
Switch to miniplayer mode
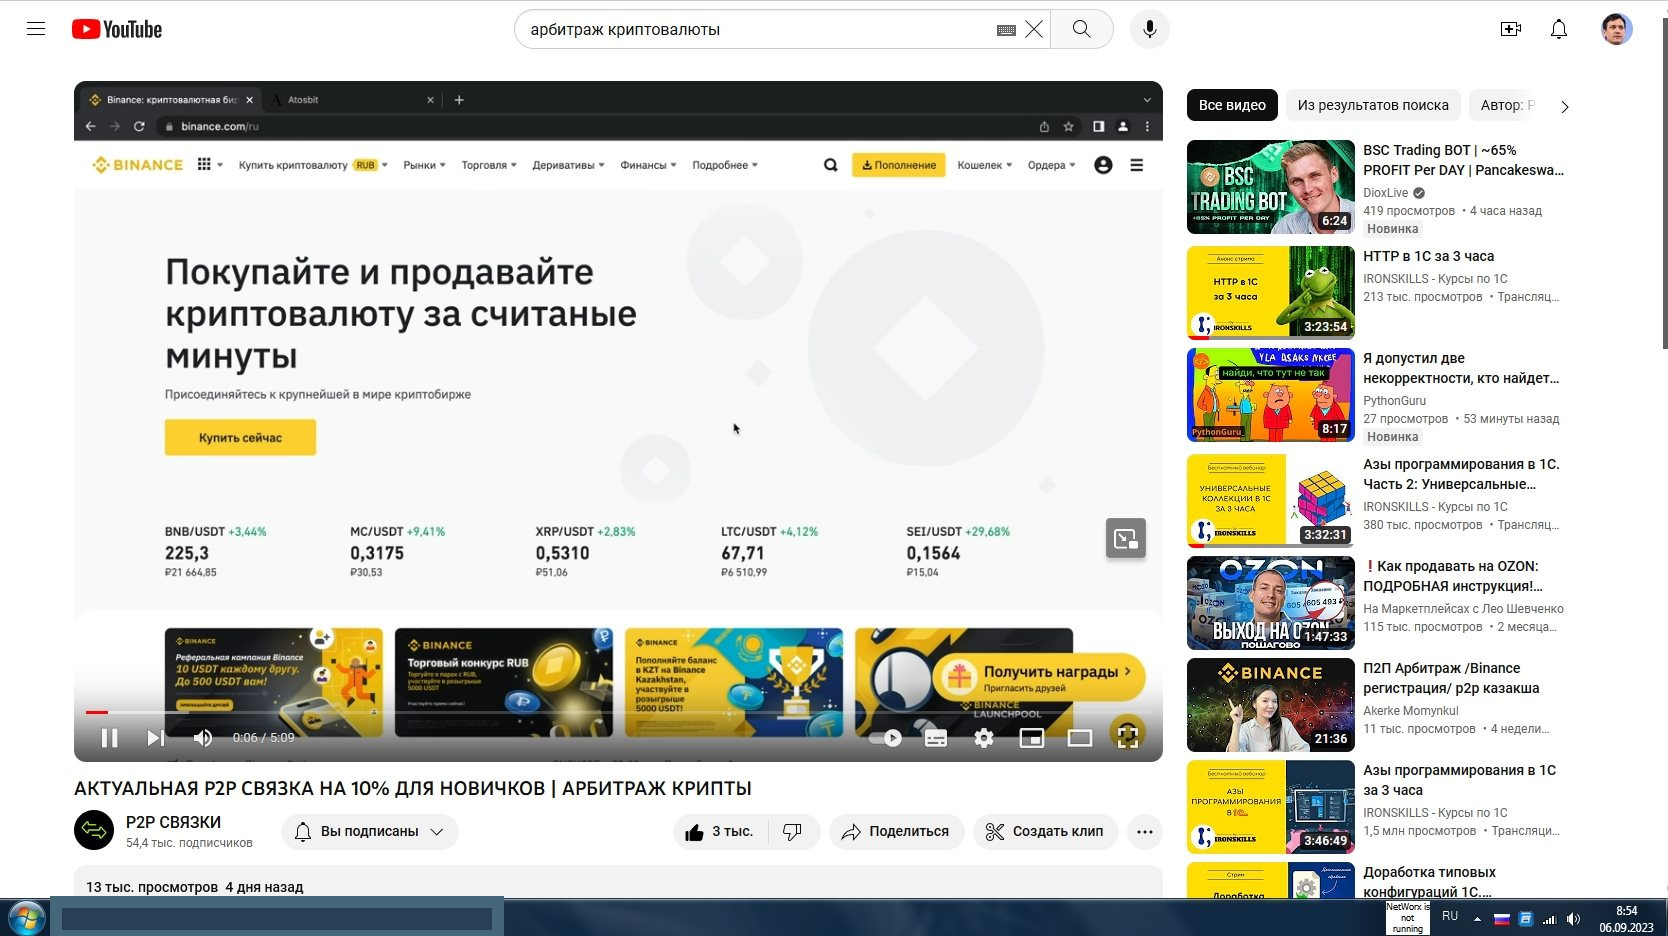(x=1032, y=738)
